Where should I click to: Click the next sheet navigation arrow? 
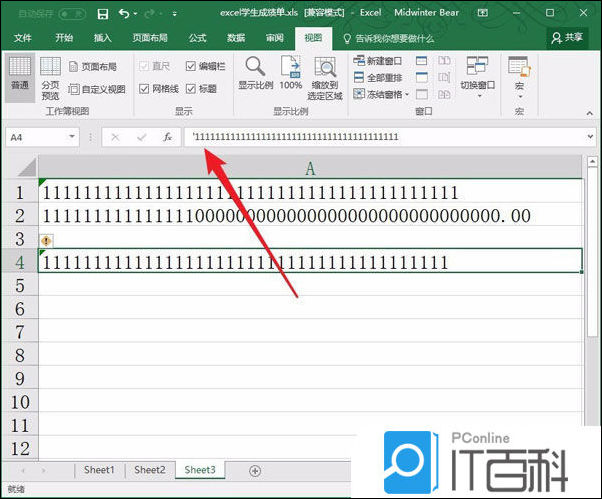click(43, 470)
